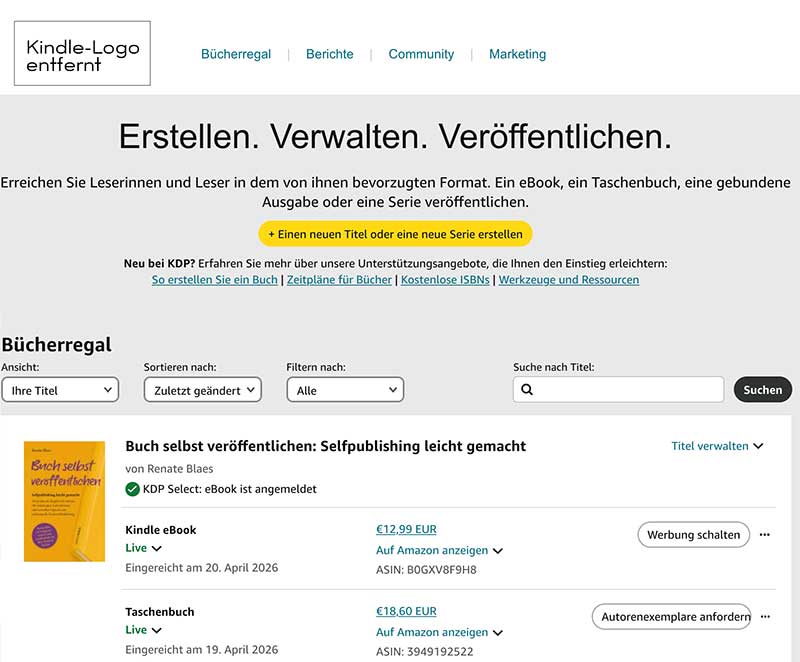Click author text 'von Renate Blaes'

169,469
